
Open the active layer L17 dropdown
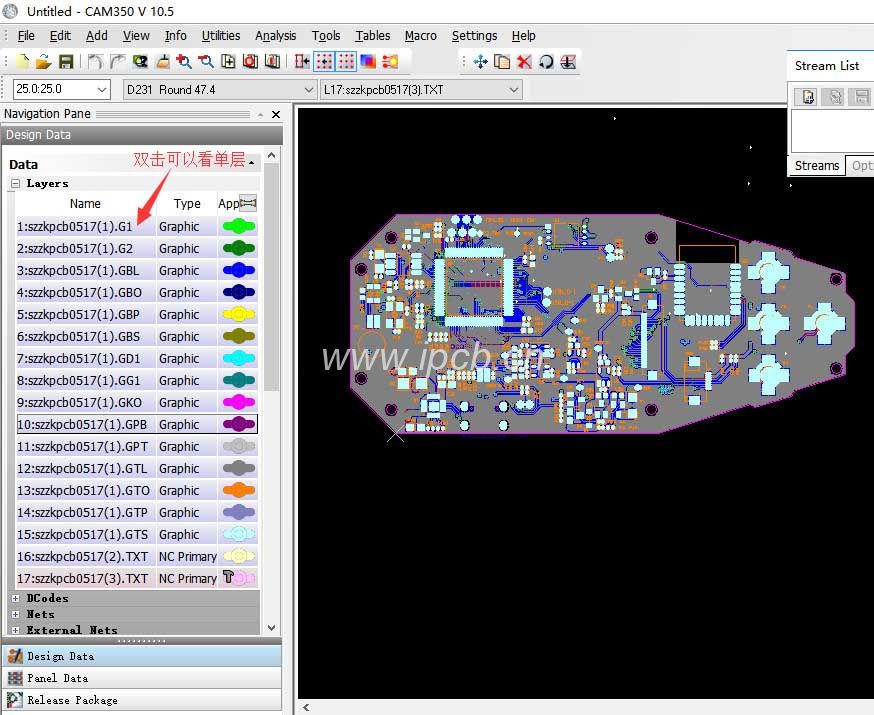[514, 90]
